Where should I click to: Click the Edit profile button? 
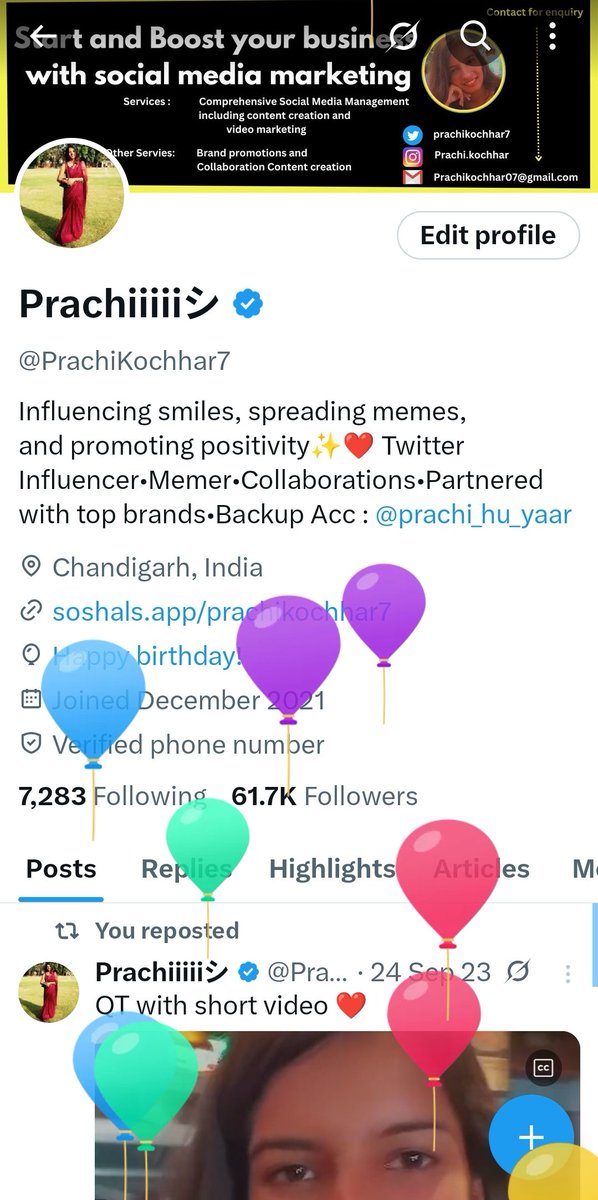(x=488, y=236)
